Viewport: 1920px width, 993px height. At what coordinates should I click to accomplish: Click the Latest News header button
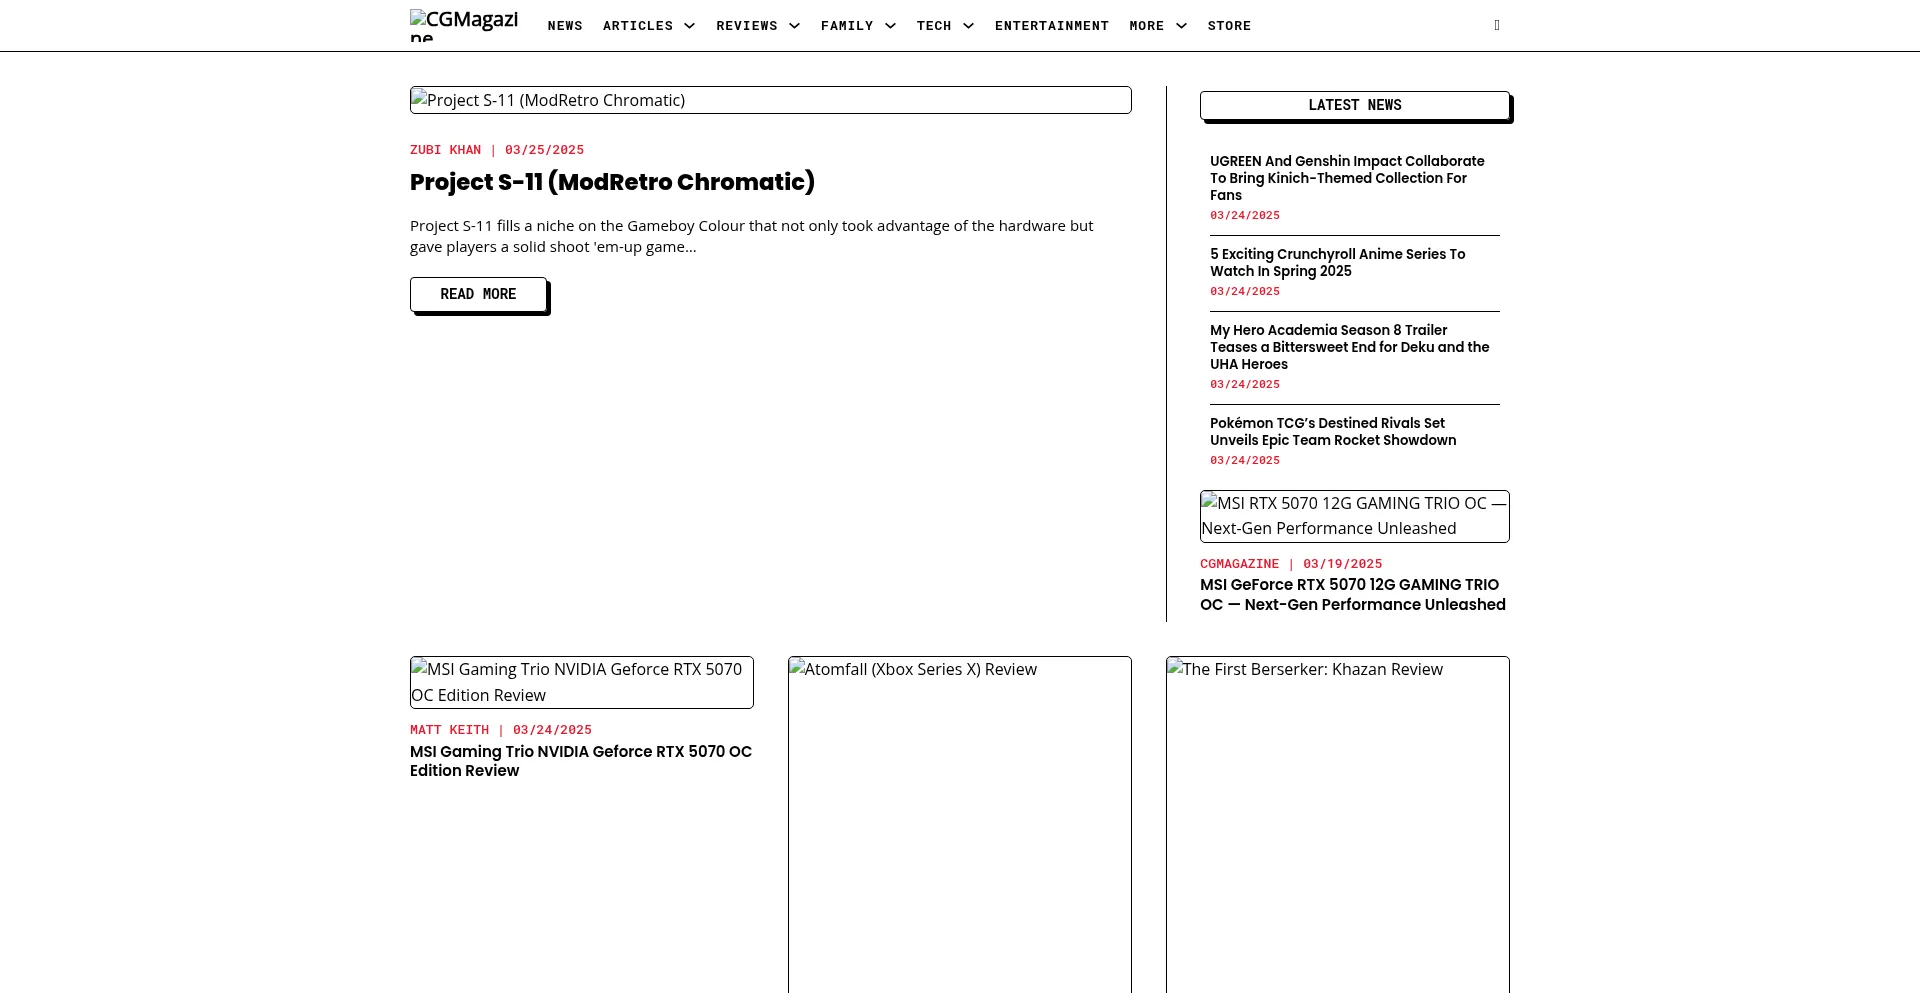click(x=1355, y=105)
